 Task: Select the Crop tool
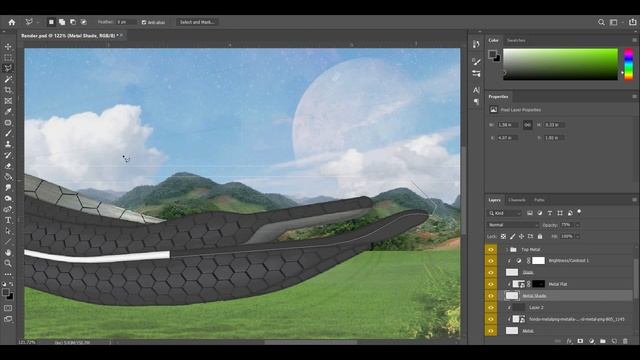pos(8,90)
